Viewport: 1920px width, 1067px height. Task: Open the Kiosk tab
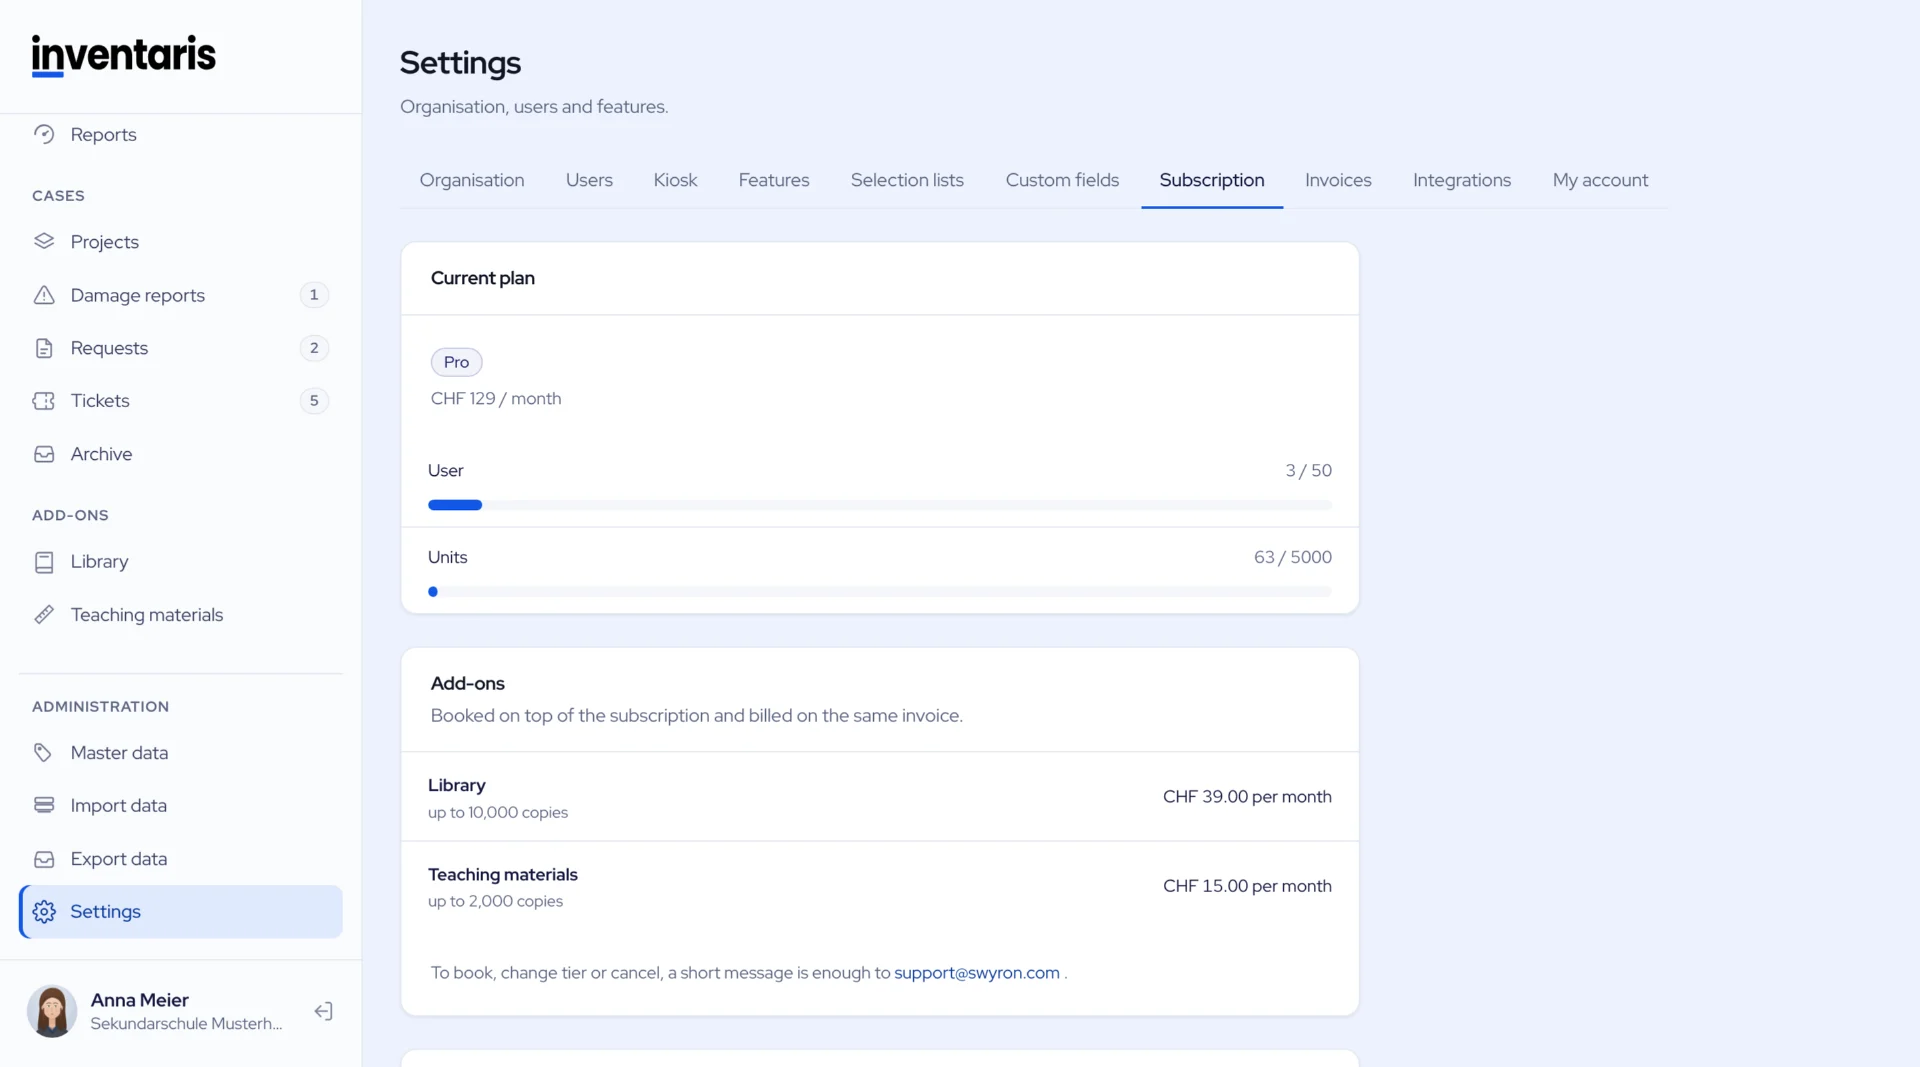click(x=675, y=180)
